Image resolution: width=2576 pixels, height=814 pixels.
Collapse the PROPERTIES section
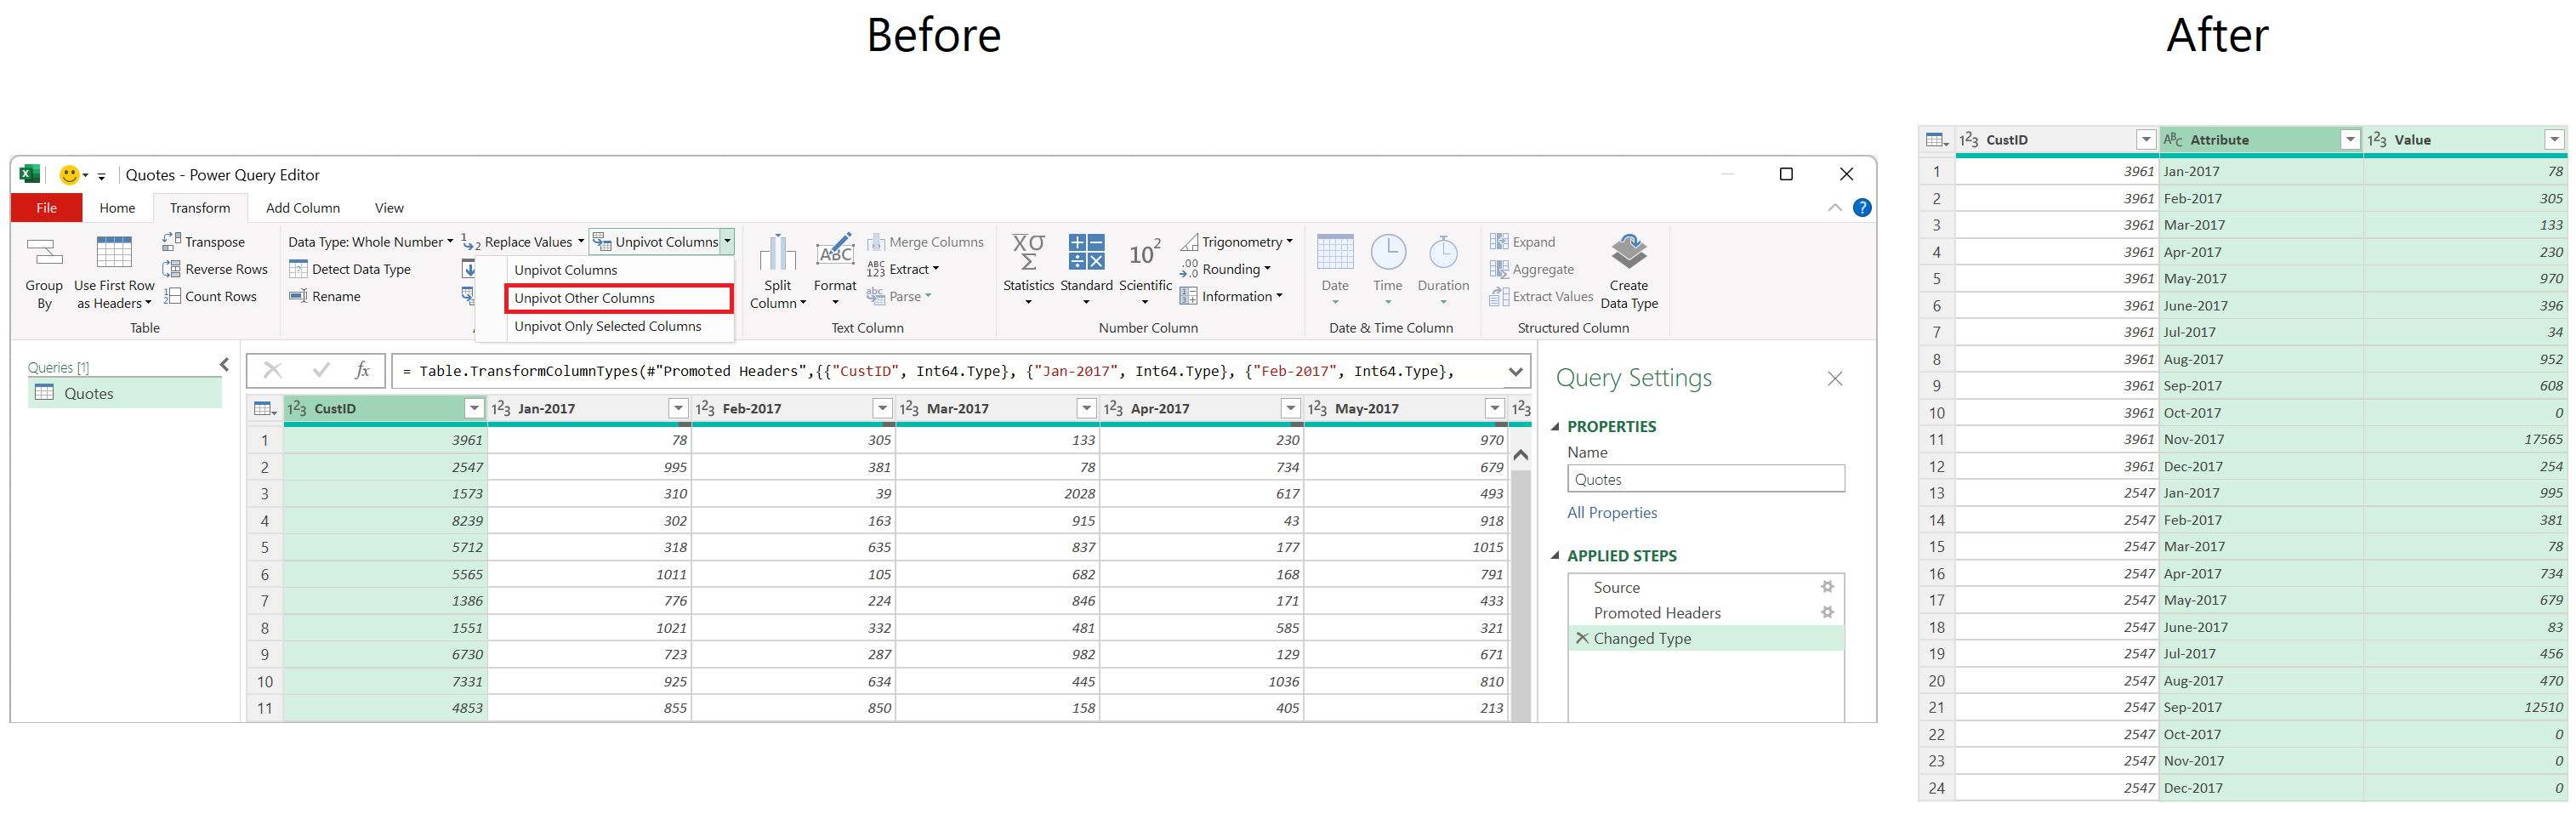(x=1556, y=427)
